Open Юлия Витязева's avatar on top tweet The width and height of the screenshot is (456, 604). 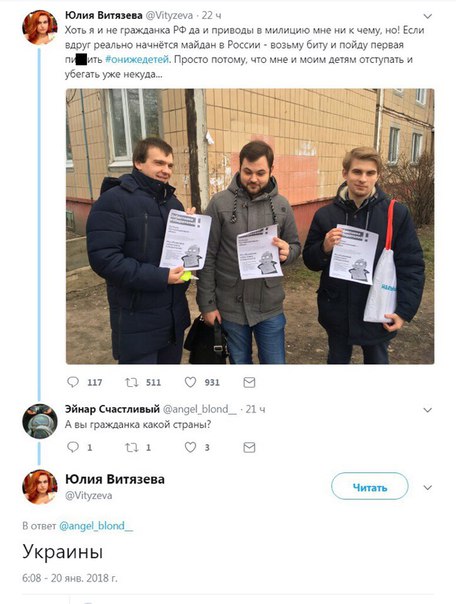click(40, 27)
